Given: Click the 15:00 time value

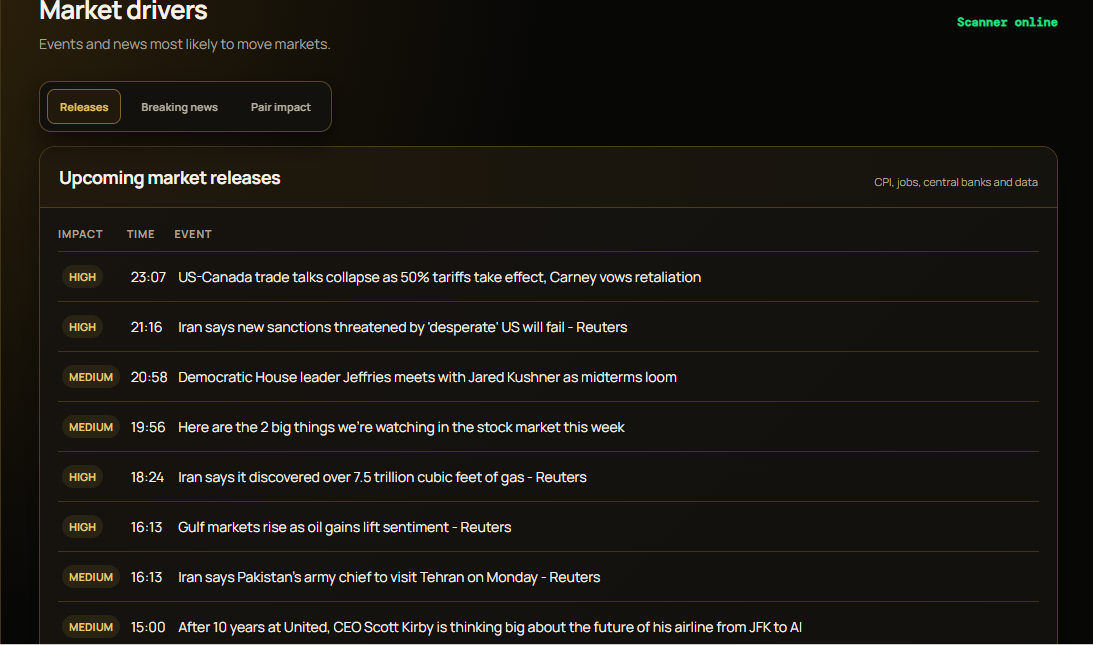Looking at the screenshot, I should pyautogui.click(x=148, y=628).
